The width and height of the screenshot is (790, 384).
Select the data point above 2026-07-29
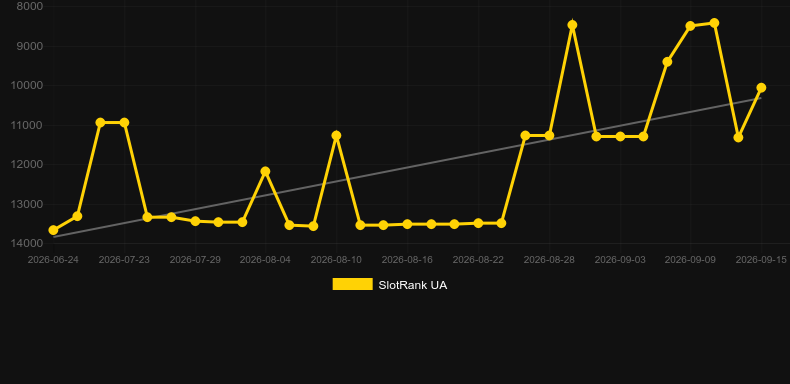195,221
